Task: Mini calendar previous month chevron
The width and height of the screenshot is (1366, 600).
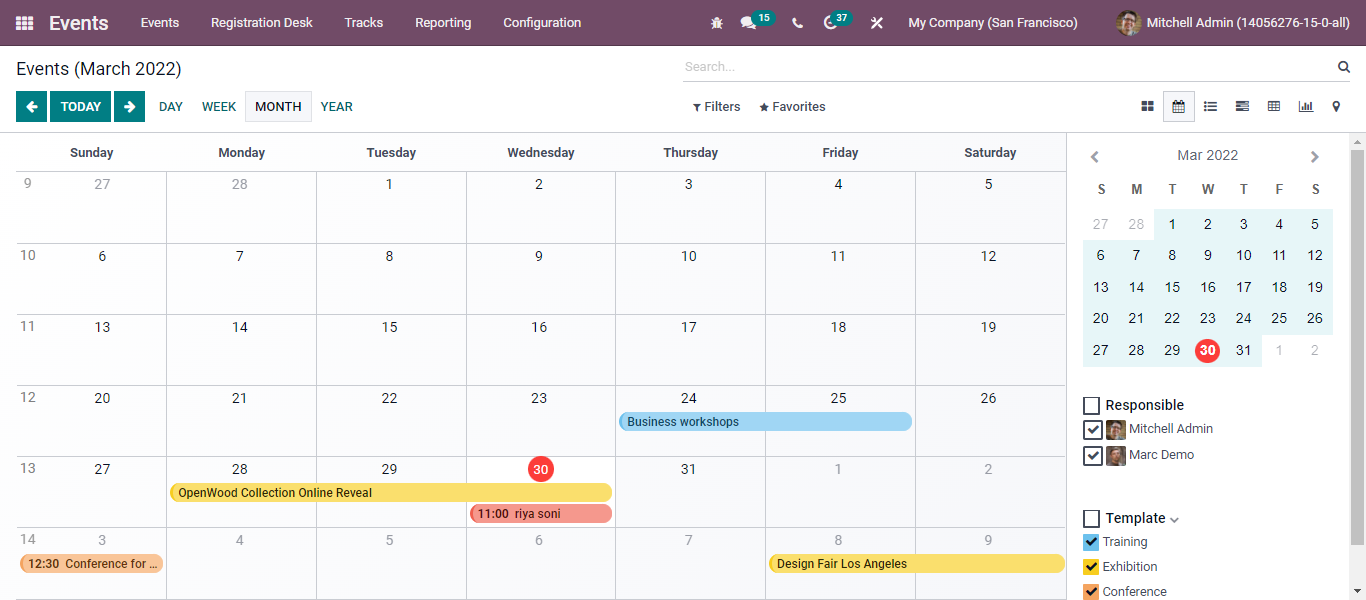Action: 1095,157
